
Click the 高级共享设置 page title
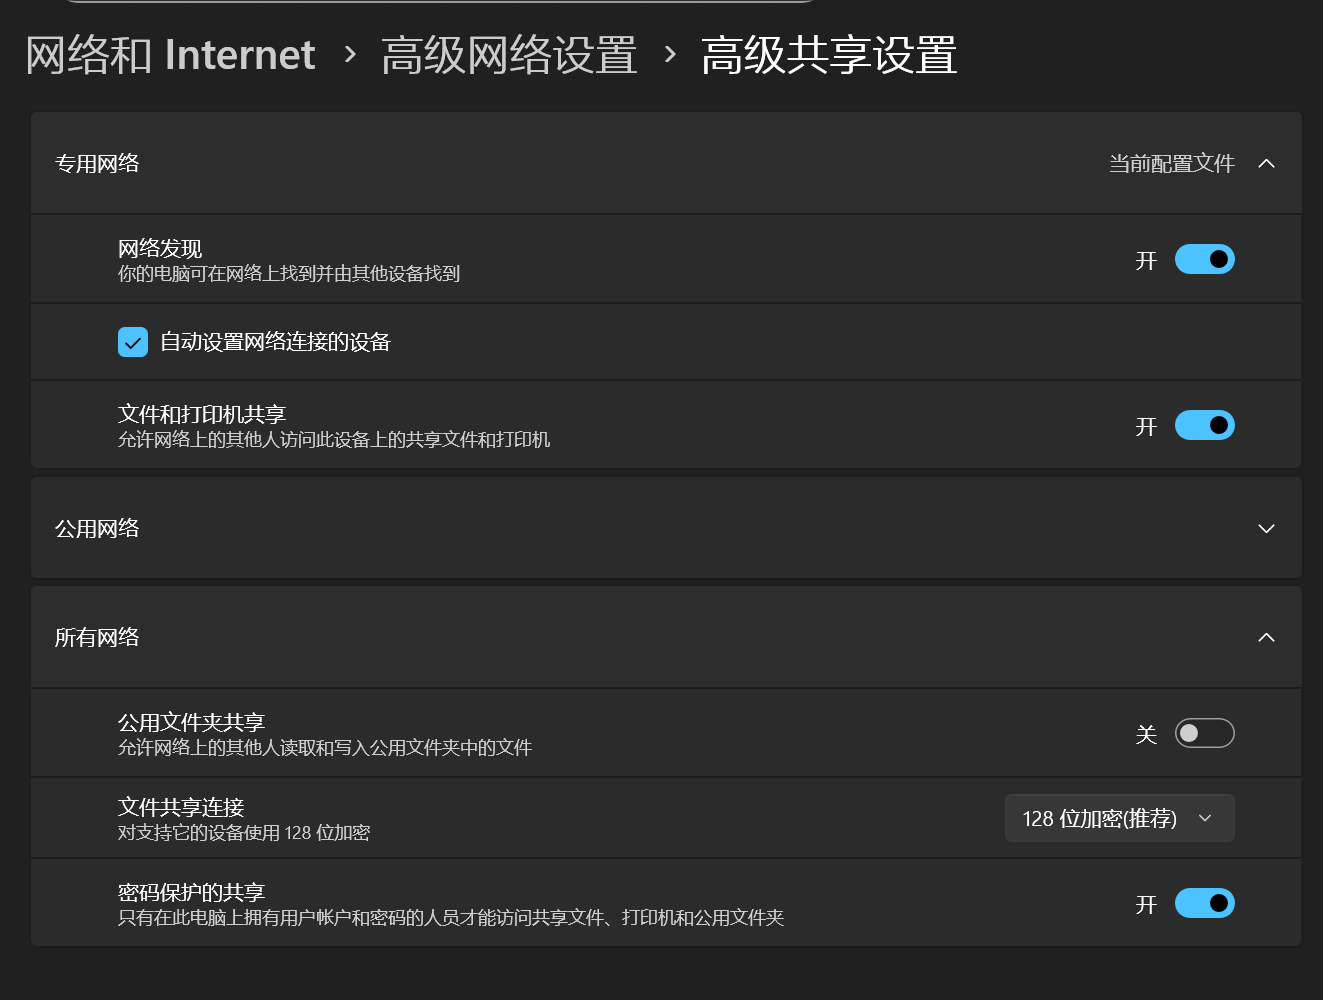click(x=829, y=55)
